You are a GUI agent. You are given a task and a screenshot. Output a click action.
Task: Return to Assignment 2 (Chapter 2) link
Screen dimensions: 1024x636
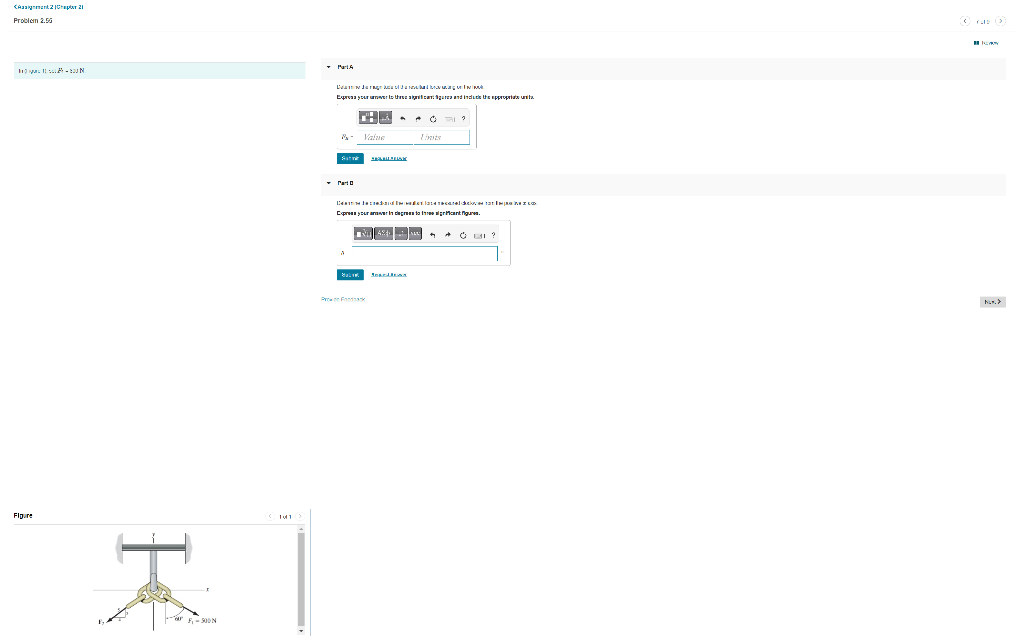click(x=48, y=7)
